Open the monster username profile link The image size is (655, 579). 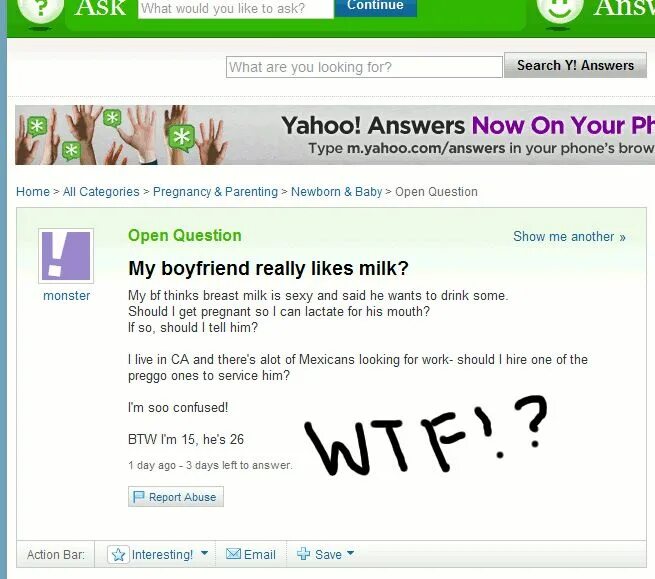[66, 296]
